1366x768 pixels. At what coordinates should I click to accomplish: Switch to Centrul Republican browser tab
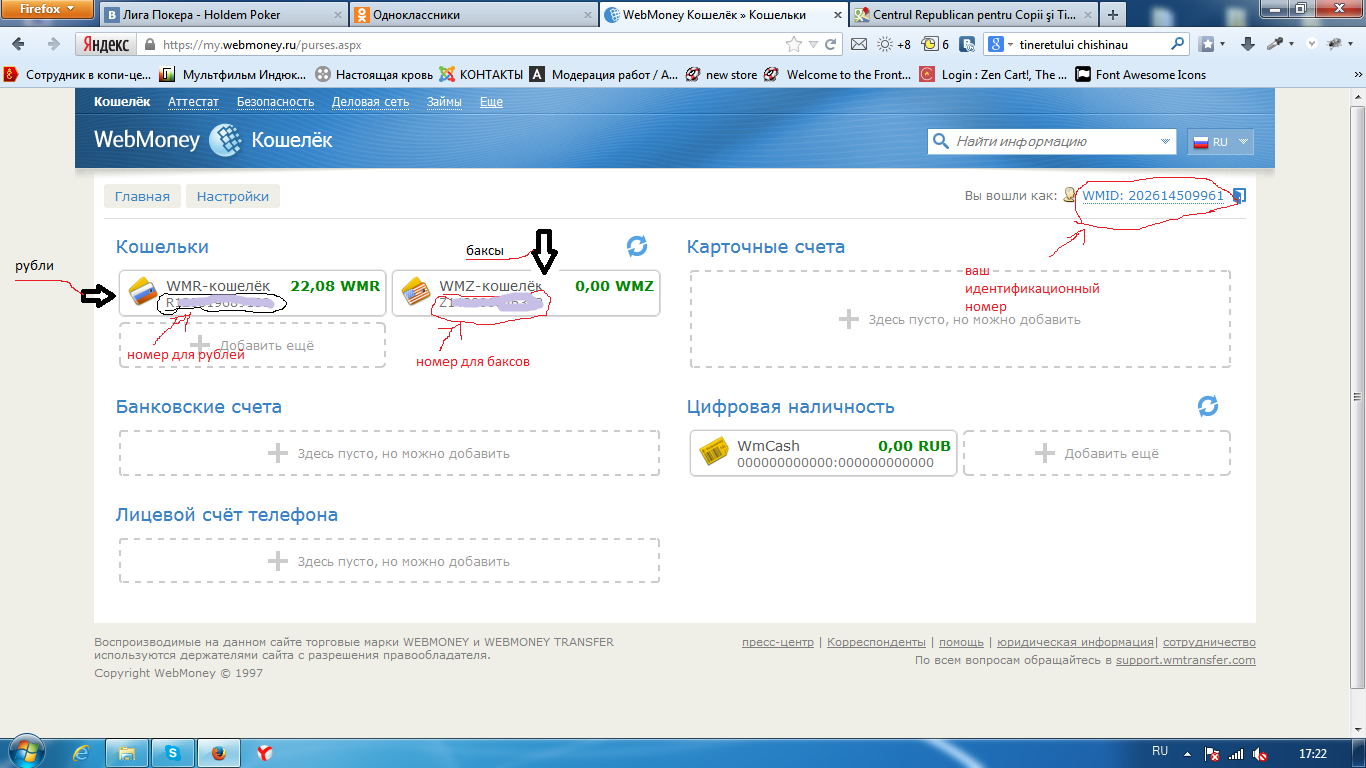[x=972, y=15]
